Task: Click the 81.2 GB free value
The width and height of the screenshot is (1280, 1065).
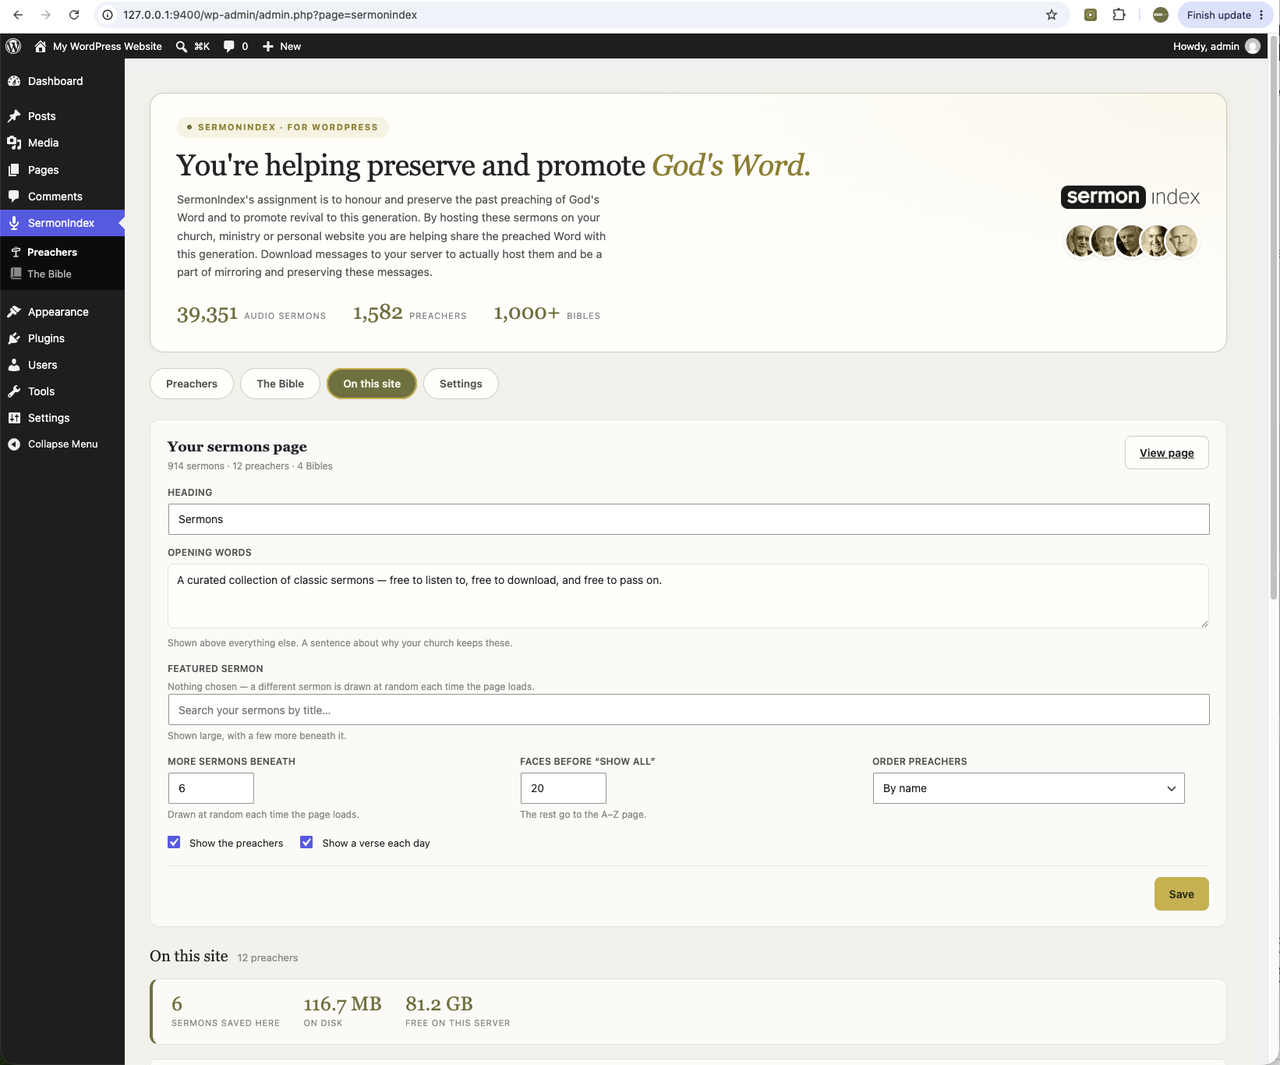Action: pos(439,1004)
